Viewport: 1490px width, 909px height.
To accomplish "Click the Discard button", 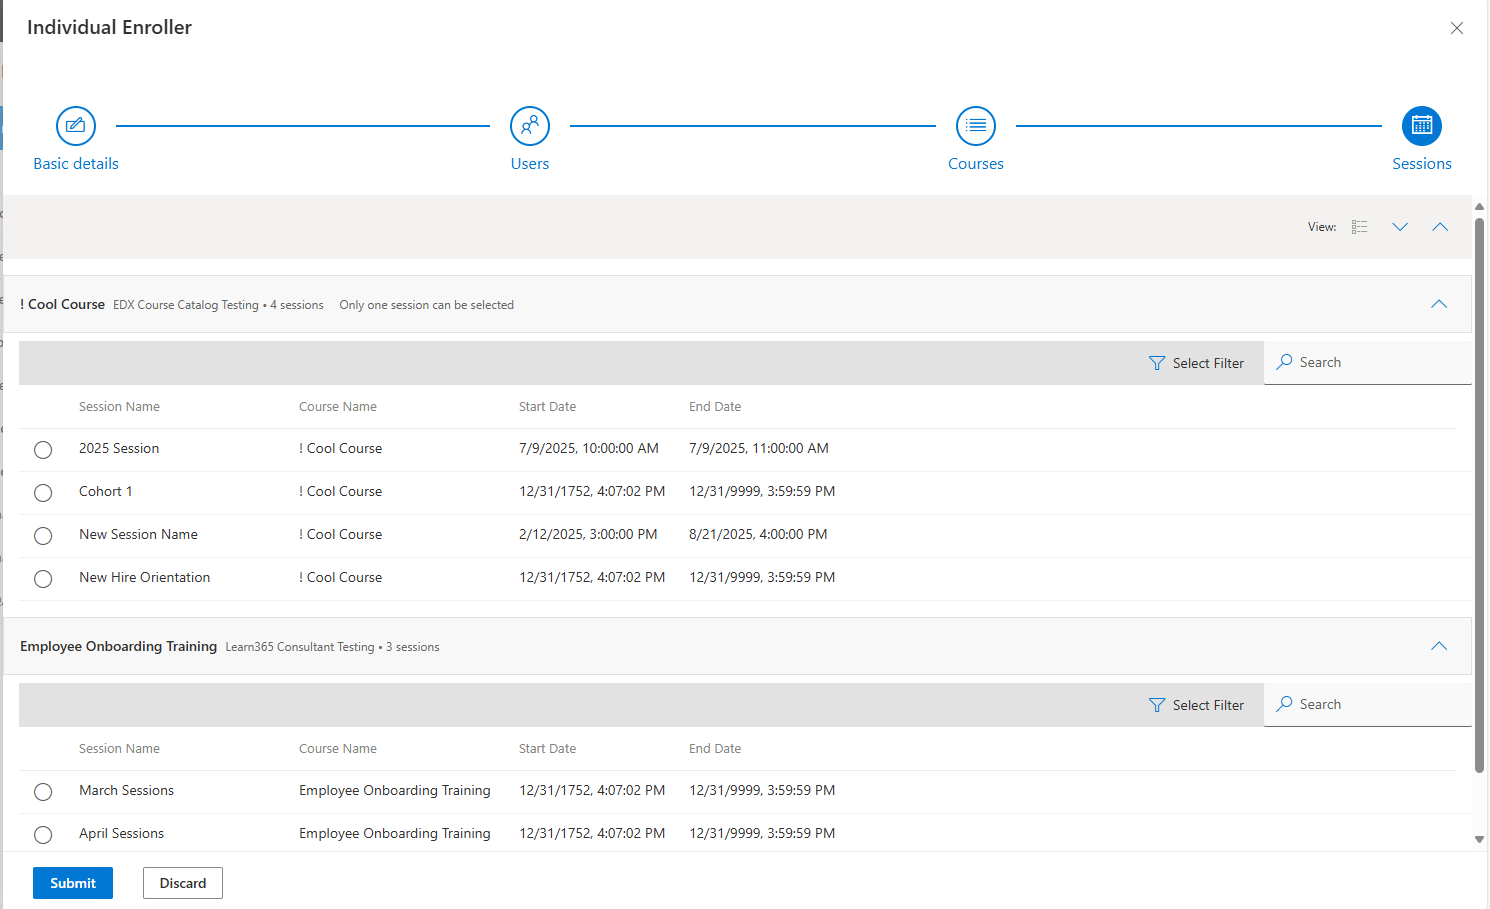I will (183, 883).
